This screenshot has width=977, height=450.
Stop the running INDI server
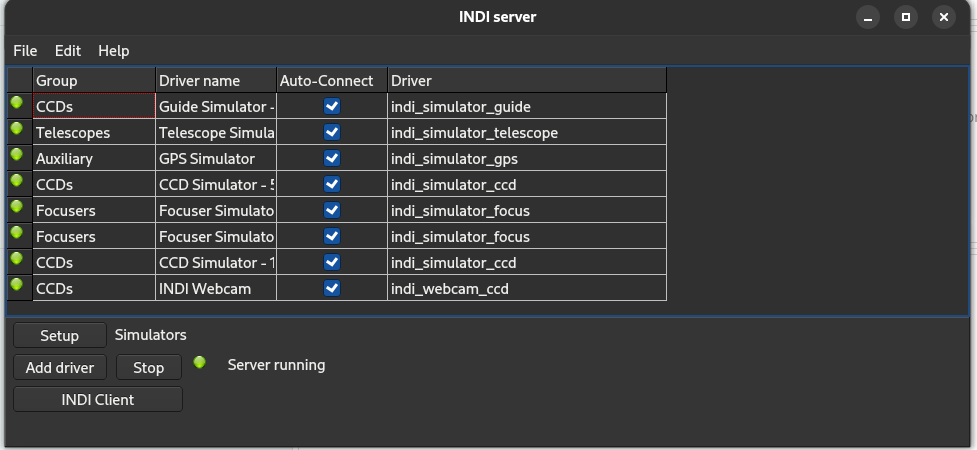pyautogui.click(x=148, y=368)
